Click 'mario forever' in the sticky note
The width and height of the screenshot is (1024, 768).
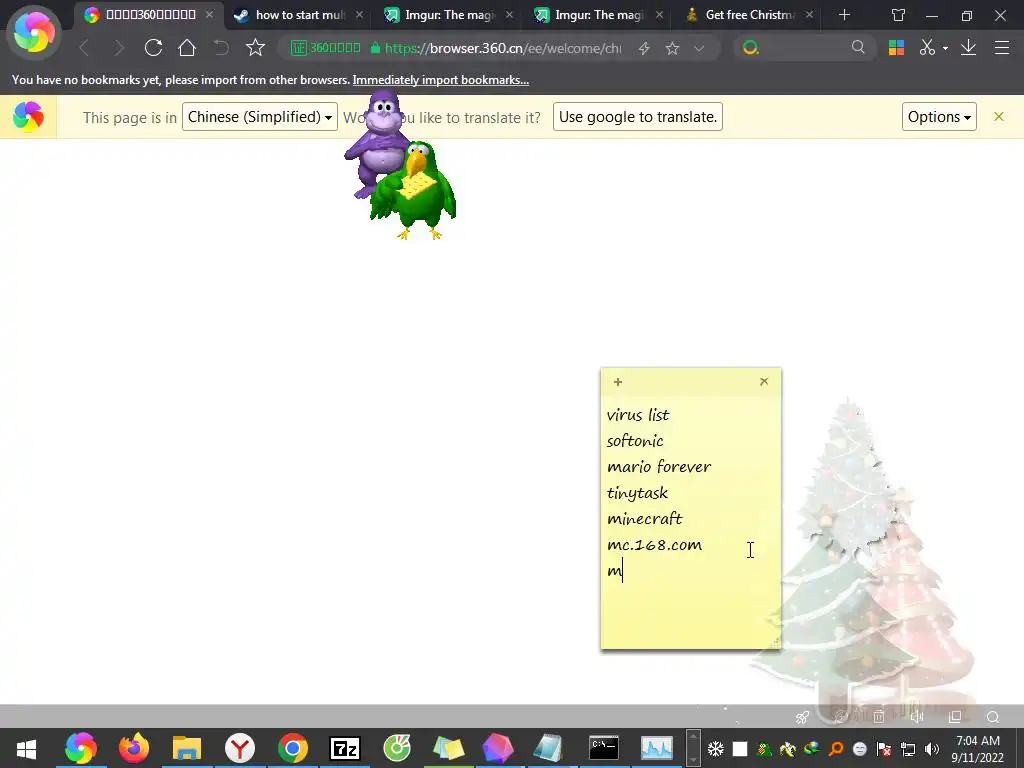tap(659, 466)
